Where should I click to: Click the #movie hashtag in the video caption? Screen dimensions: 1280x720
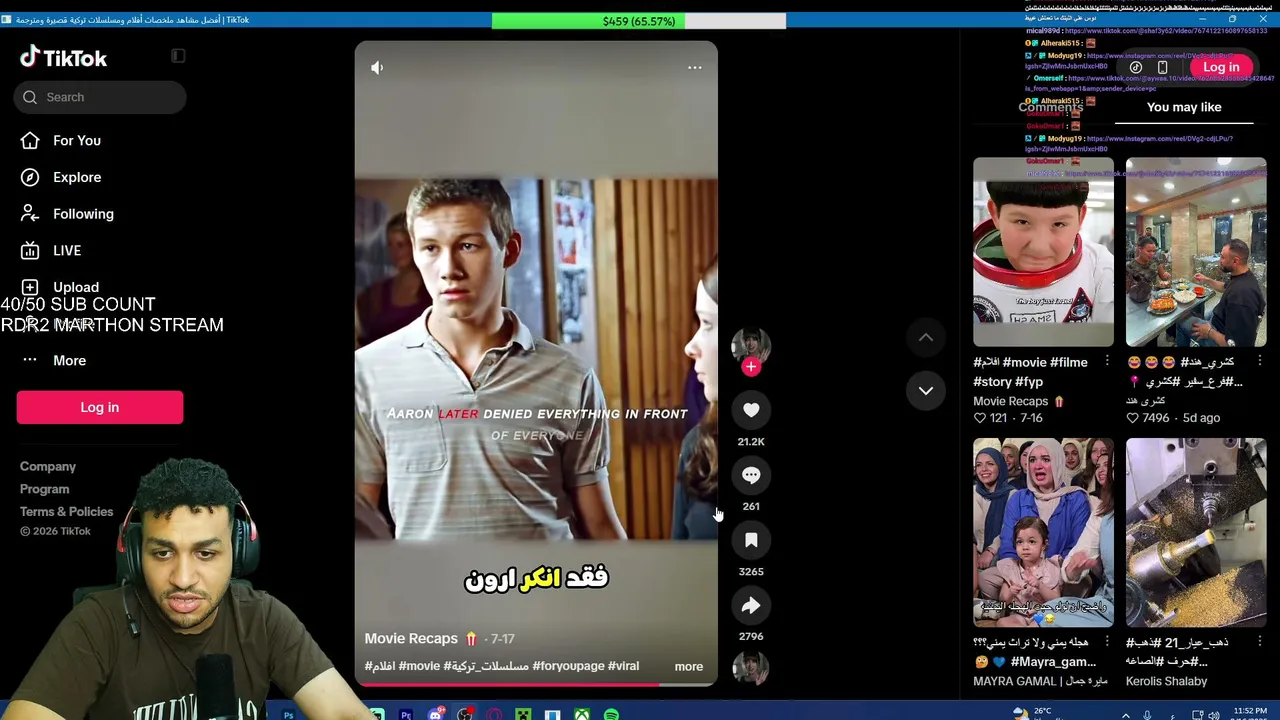click(x=419, y=666)
